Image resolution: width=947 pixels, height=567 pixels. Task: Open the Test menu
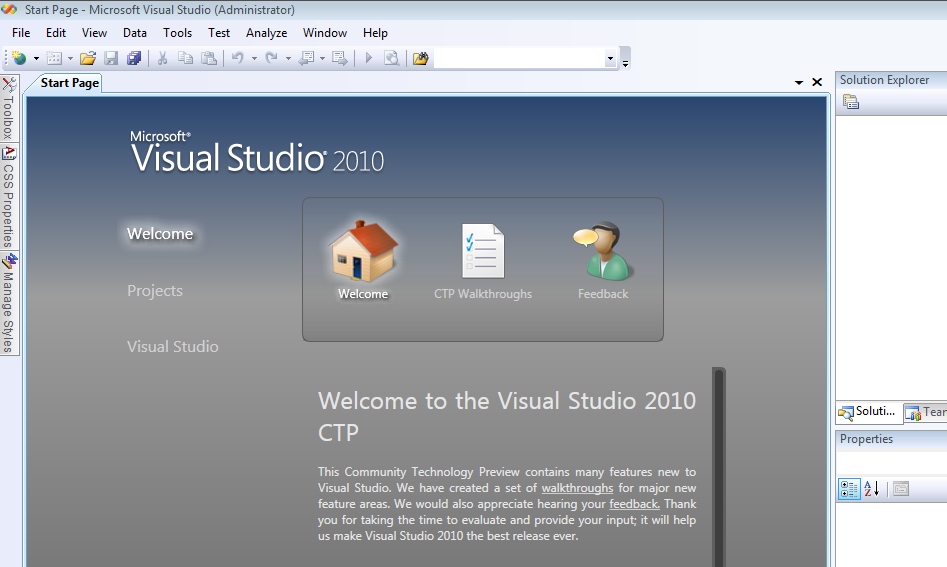(219, 33)
